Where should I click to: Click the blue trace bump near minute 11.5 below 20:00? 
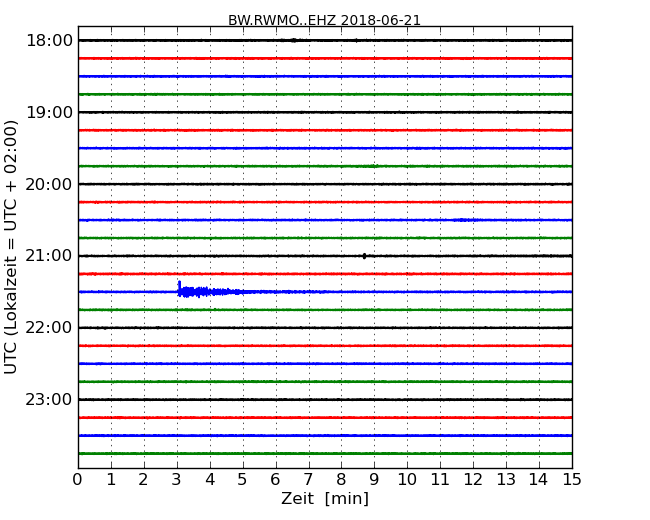tap(463, 220)
